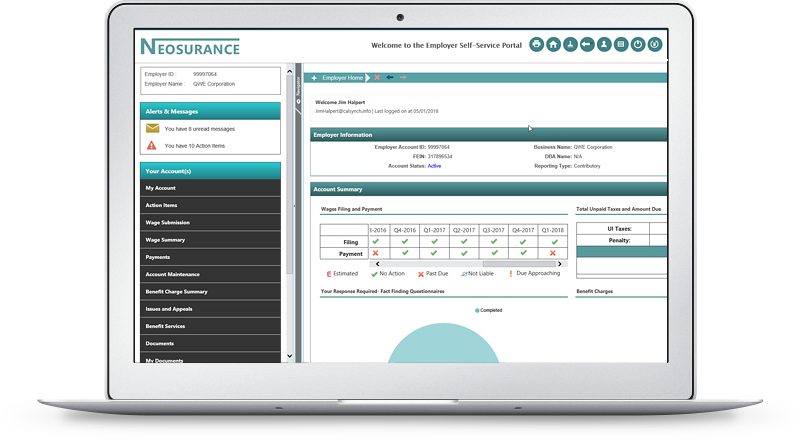
Task: Click the power logout icon
Action: 638,44
